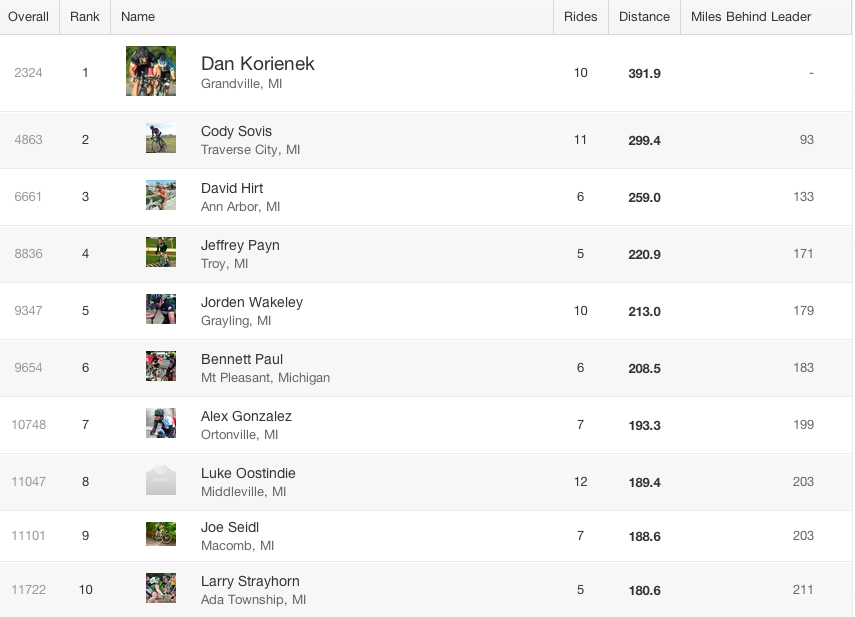Screen dimensions: 855x617
Task: Click Luke Oostindie's placeholder avatar
Action: click(x=161, y=481)
